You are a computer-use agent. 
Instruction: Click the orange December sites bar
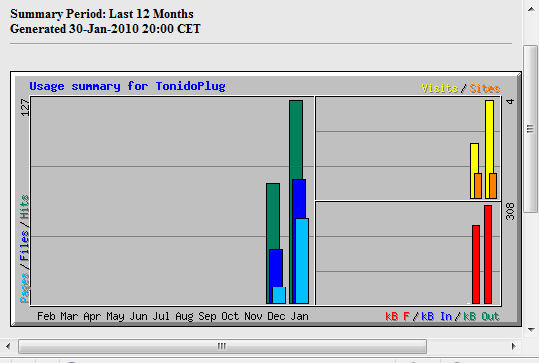point(478,186)
